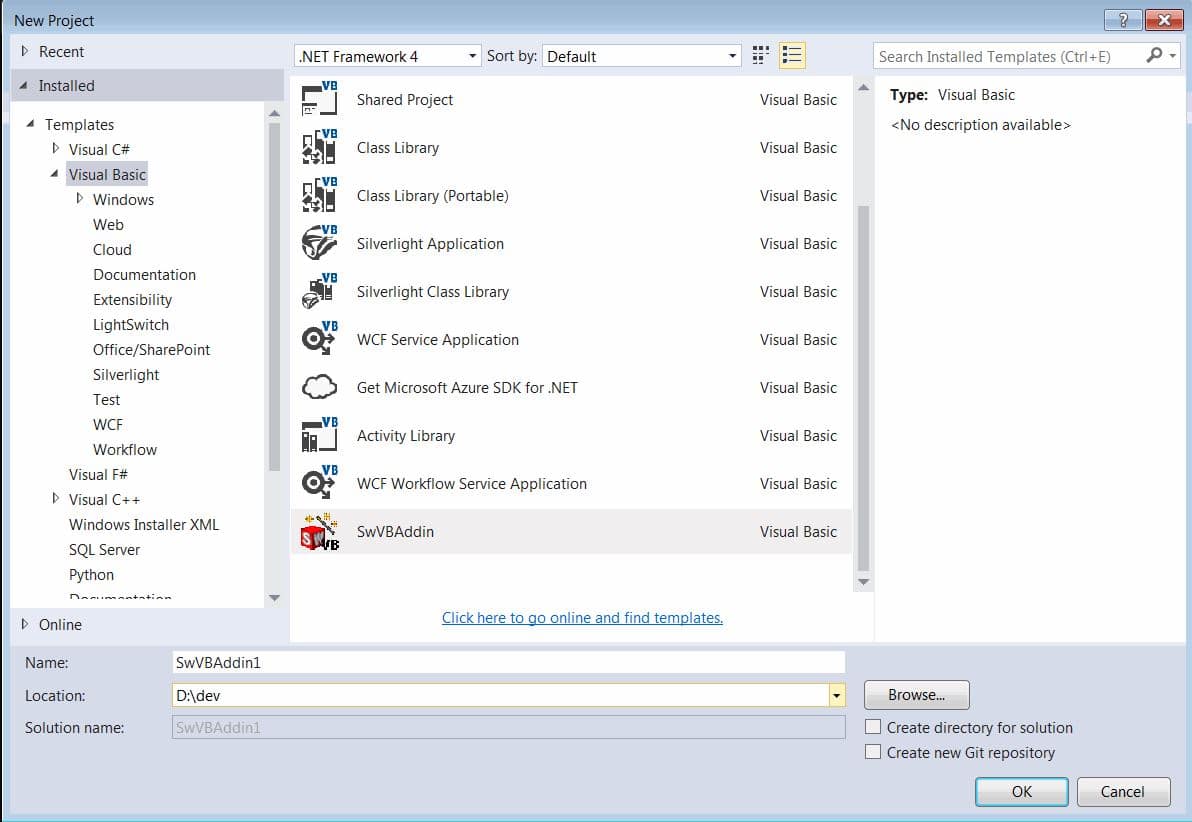
Task: Click the tree panel scroll-down arrow
Action: coord(274,598)
